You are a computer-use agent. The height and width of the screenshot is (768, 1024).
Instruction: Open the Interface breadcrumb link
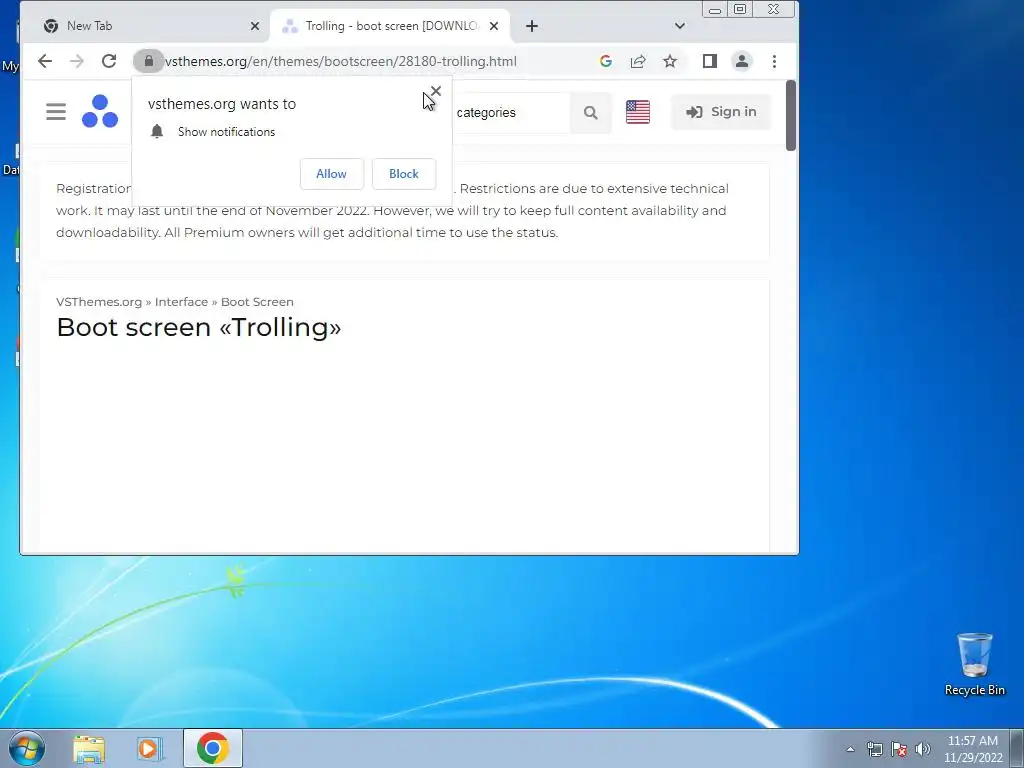(x=181, y=302)
